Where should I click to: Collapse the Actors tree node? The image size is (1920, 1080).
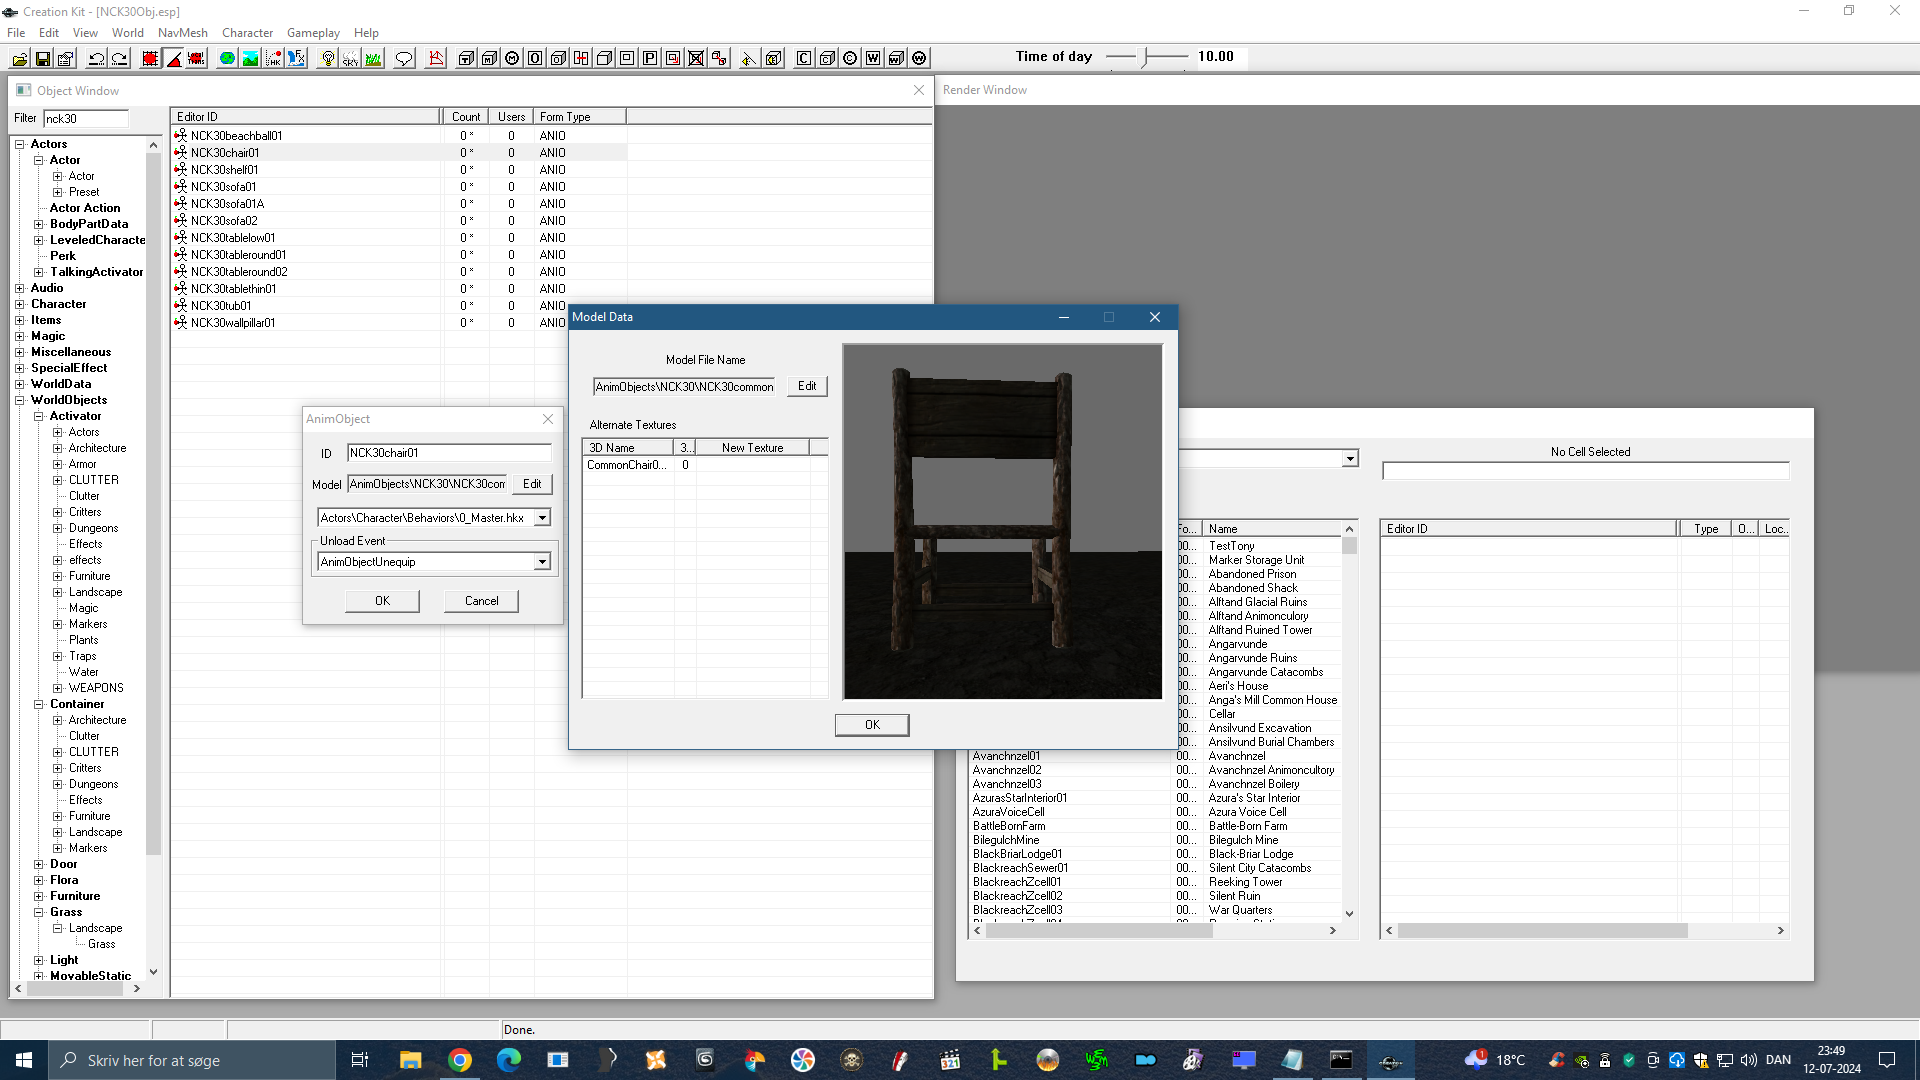coord(19,144)
